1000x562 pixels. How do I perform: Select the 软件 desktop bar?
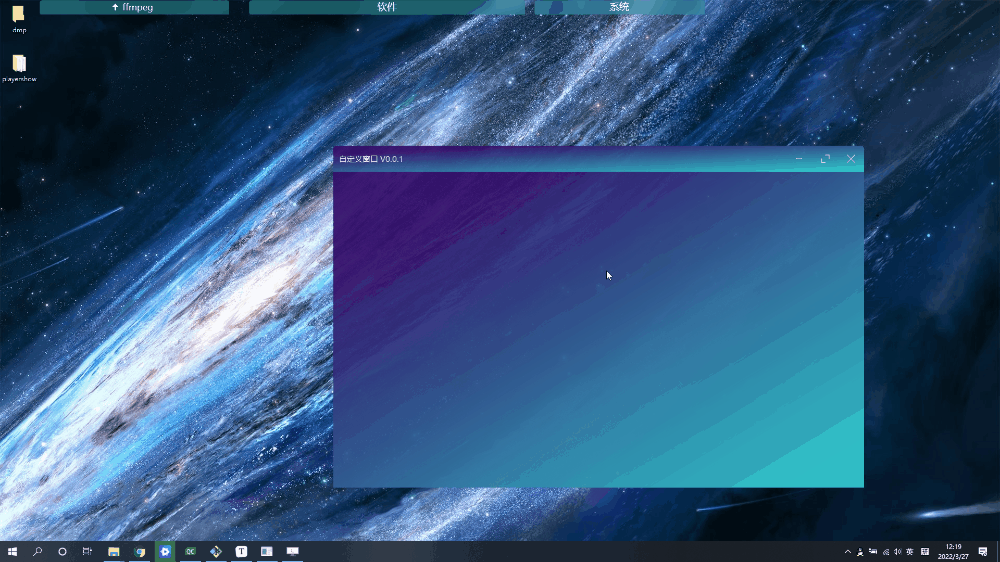tap(386, 7)
